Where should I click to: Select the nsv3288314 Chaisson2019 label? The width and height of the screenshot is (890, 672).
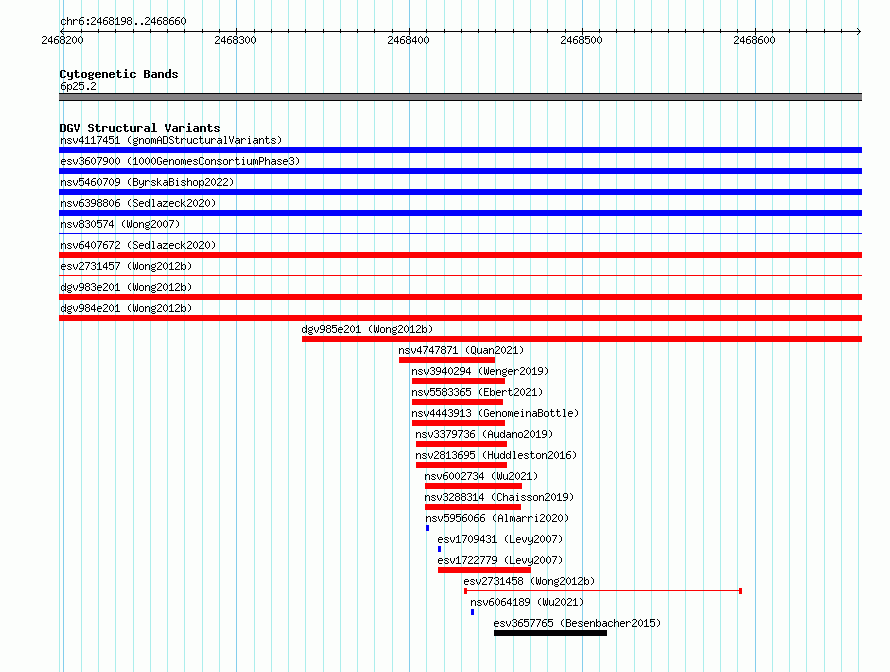click(x=499, y=497)
